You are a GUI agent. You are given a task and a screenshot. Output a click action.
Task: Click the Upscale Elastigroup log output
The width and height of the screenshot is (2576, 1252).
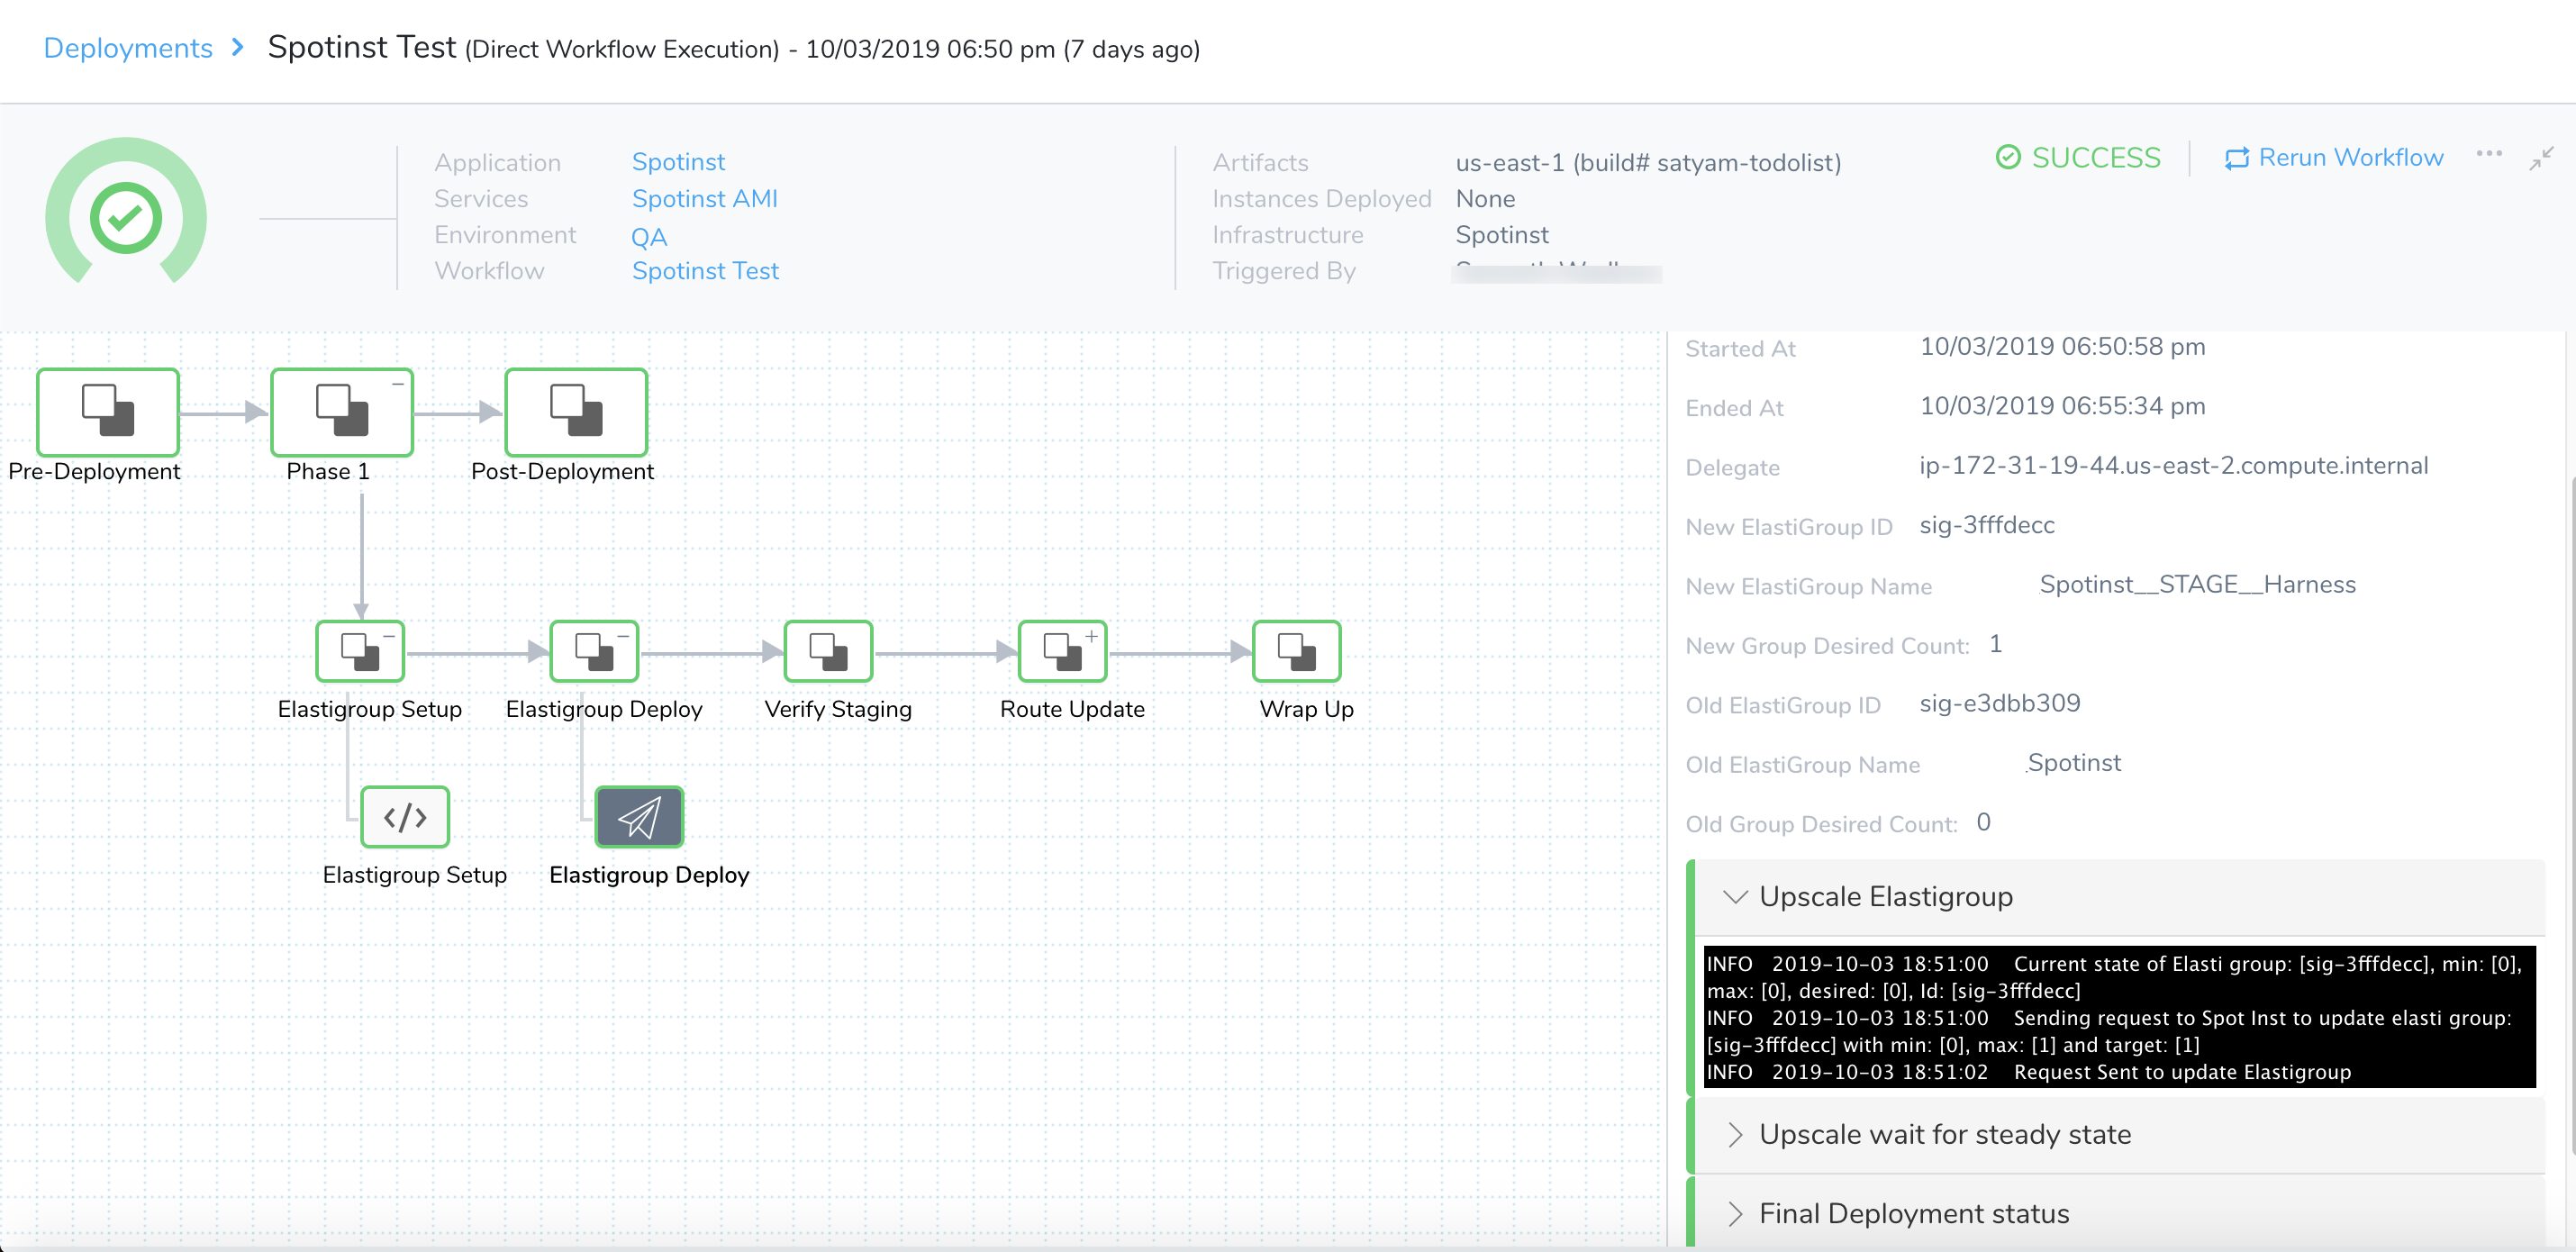click(x=2119, y=1017)
